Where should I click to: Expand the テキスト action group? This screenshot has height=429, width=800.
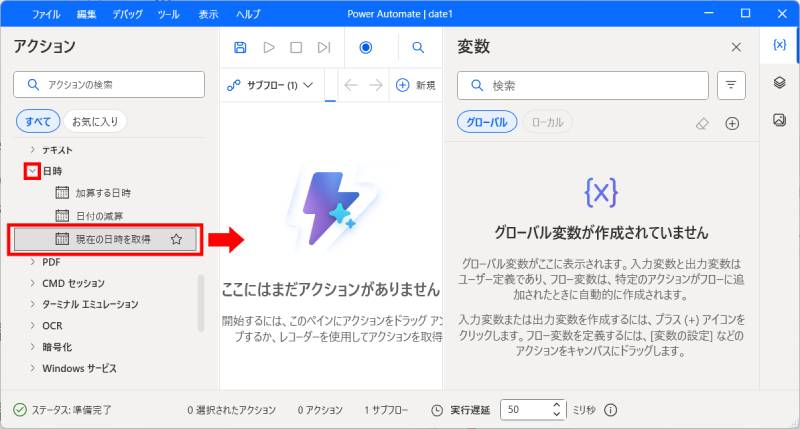coord(33,149)
